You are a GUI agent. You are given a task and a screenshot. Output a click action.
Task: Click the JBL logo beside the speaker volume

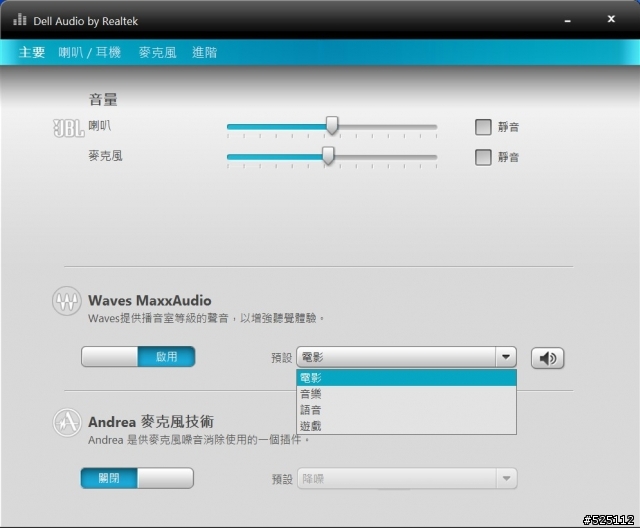pos(69,128)
